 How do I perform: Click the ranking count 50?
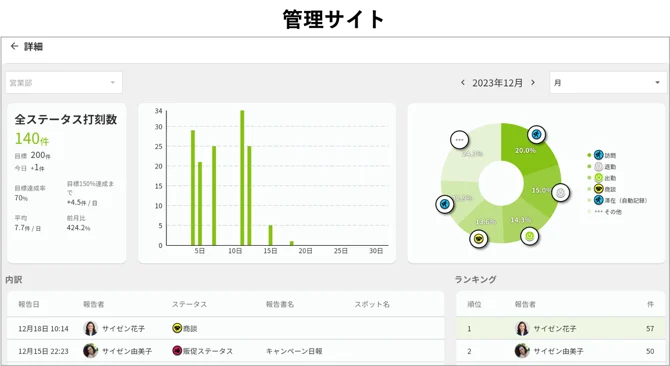tap(650, 351)
